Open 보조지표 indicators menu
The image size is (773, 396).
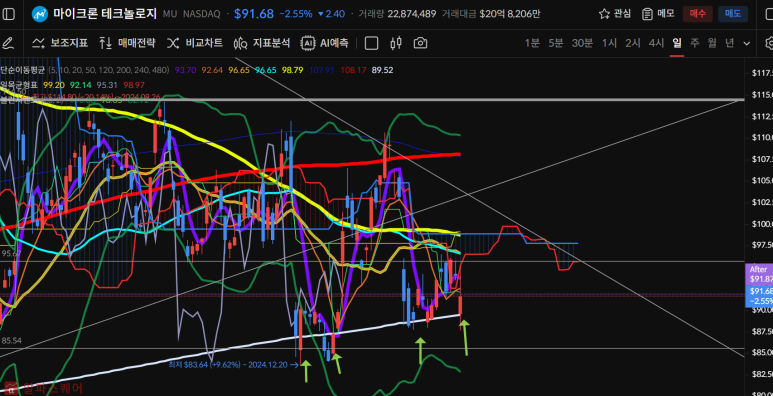coord(60,43)
